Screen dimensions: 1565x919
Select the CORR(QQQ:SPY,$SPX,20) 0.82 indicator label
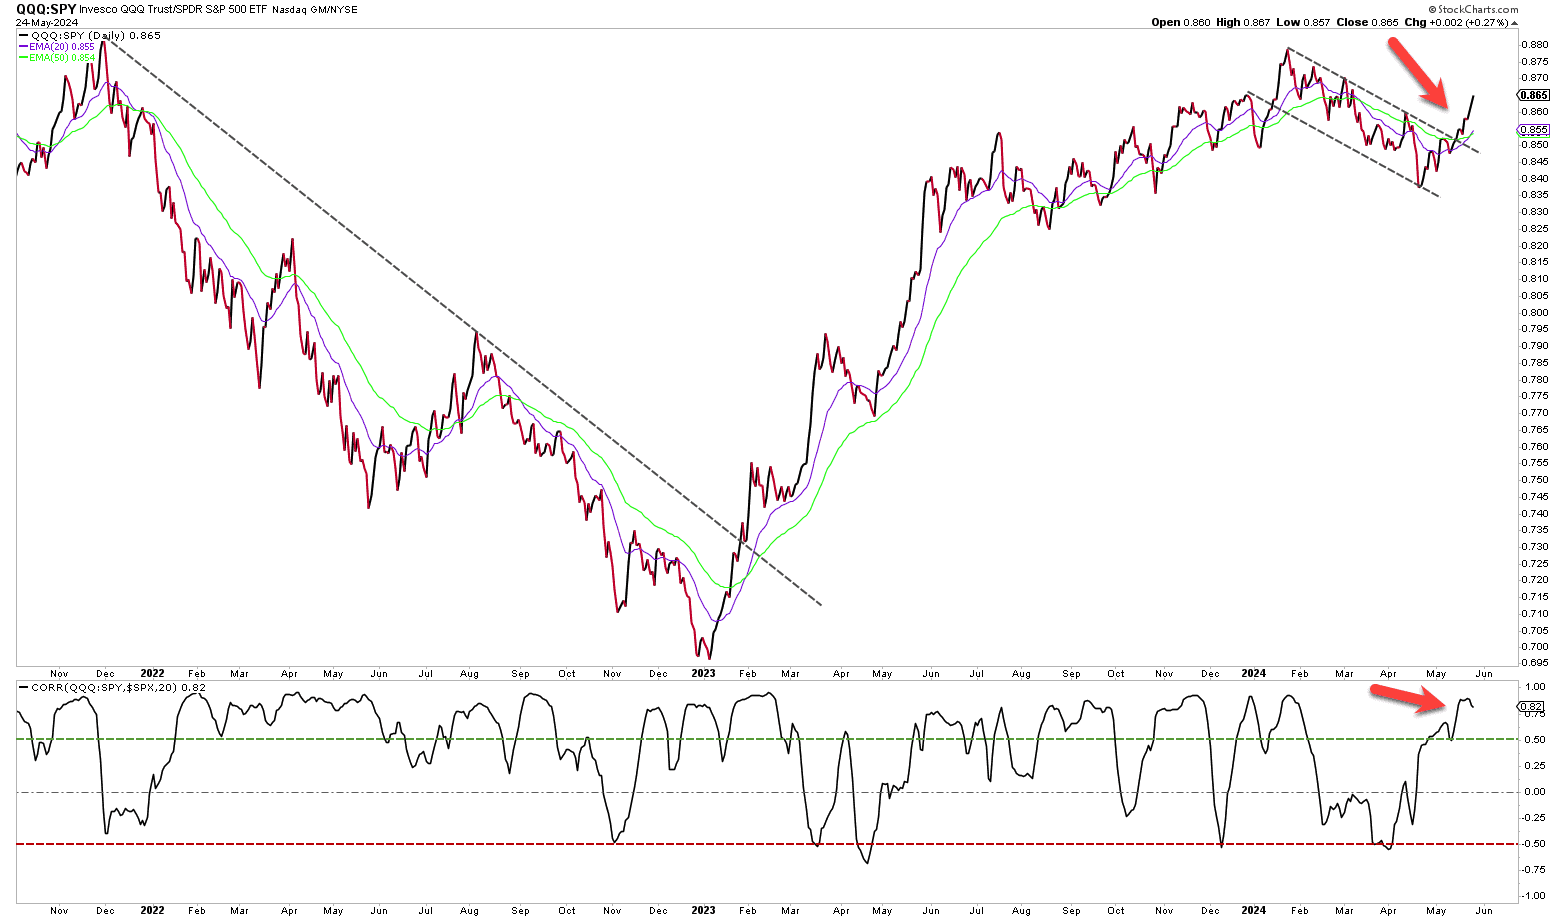point(118,687)
